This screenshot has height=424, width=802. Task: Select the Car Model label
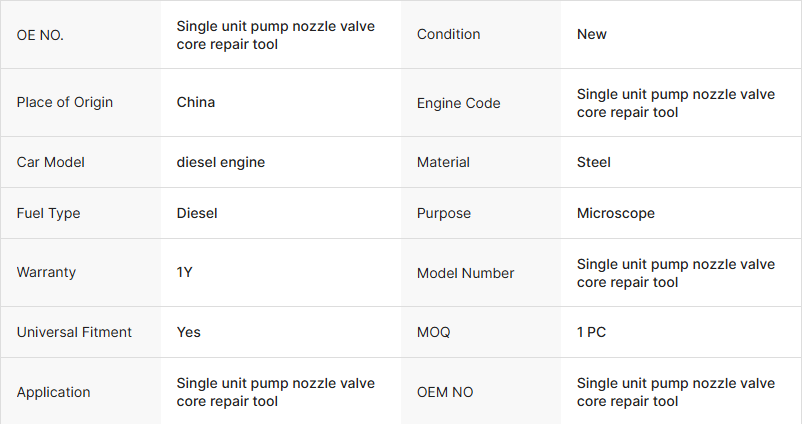click(x=50, y=162)
